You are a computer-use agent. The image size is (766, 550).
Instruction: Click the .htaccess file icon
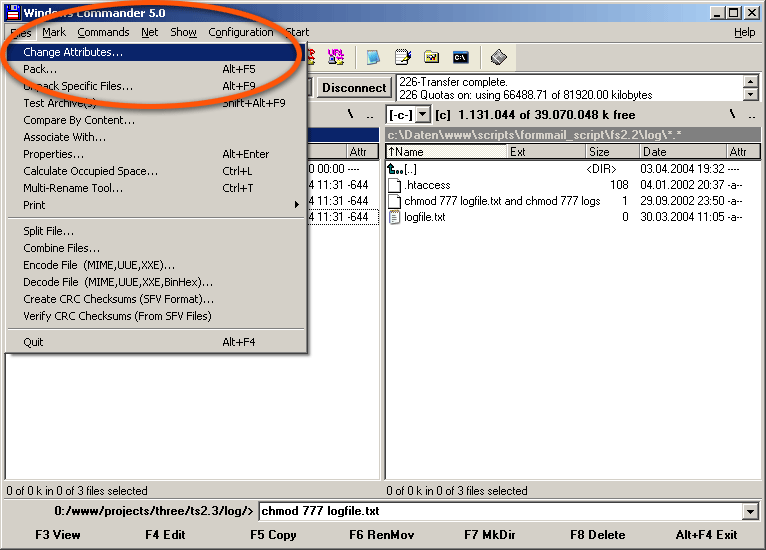tap(394, 185)
